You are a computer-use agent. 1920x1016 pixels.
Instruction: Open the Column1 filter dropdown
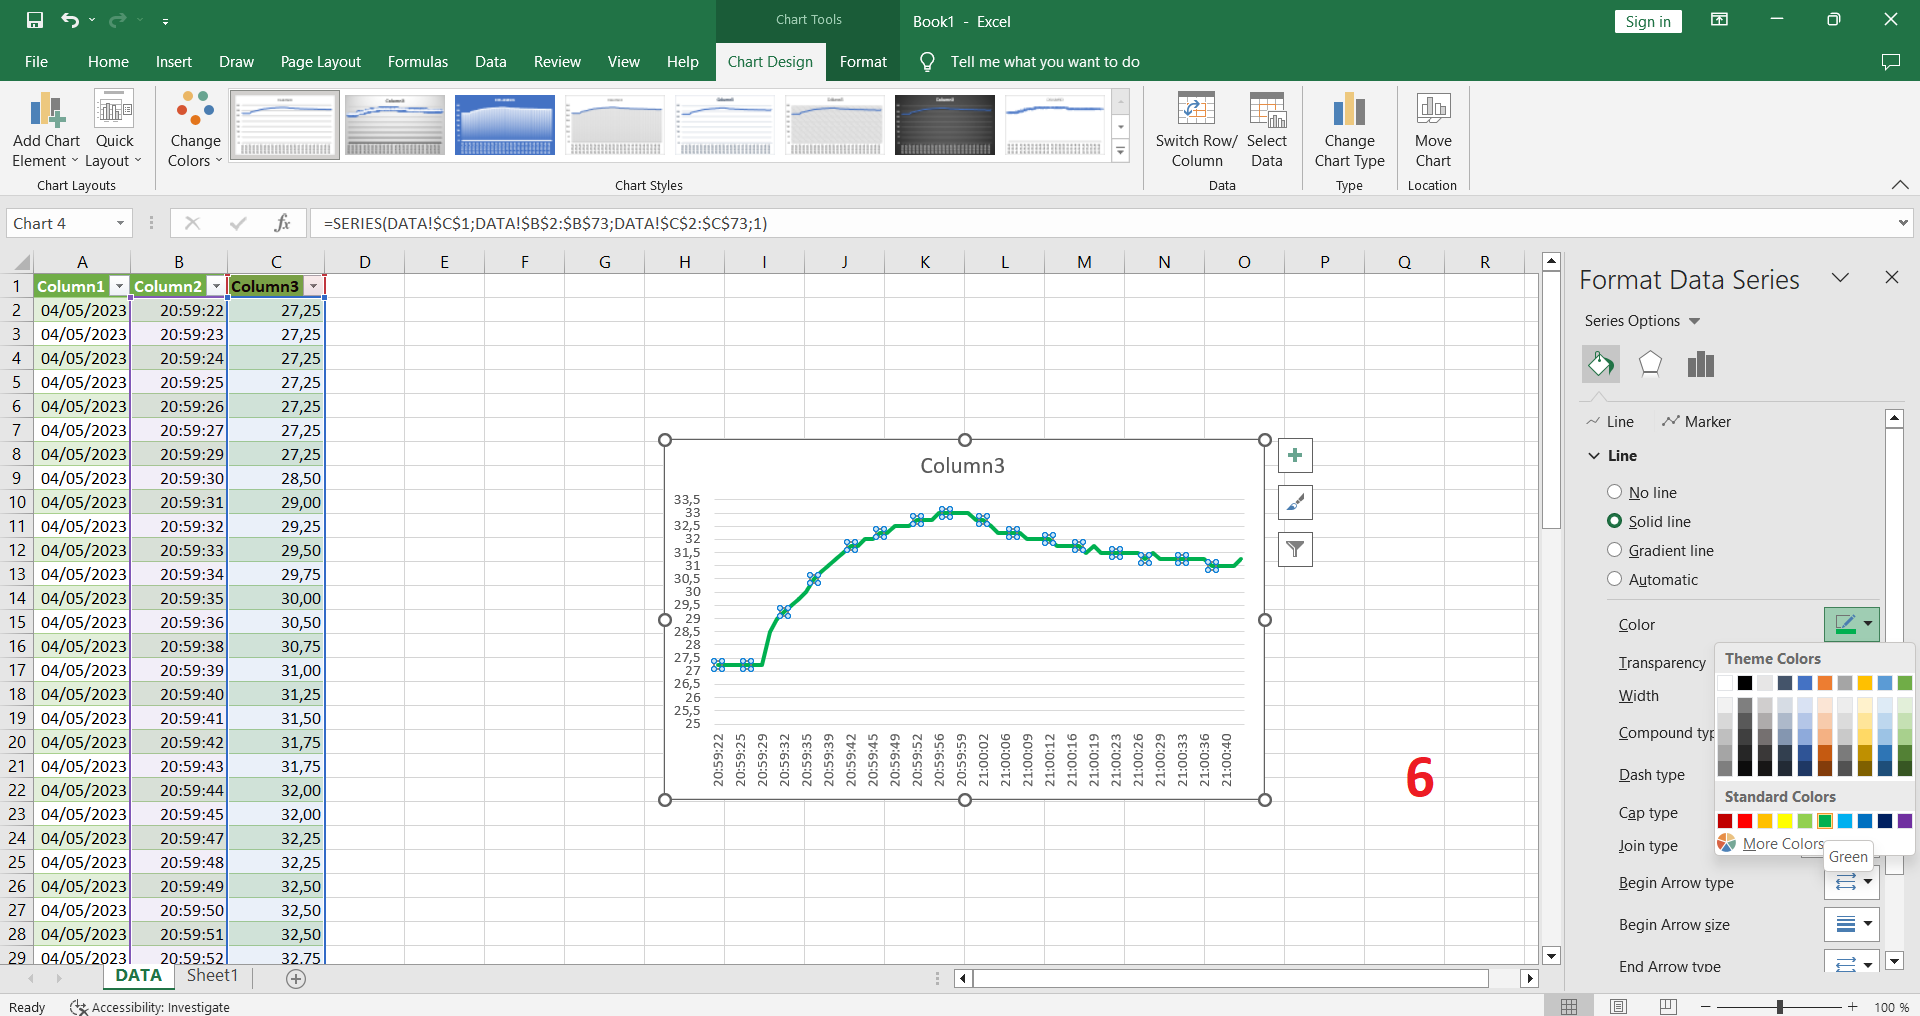120,286
